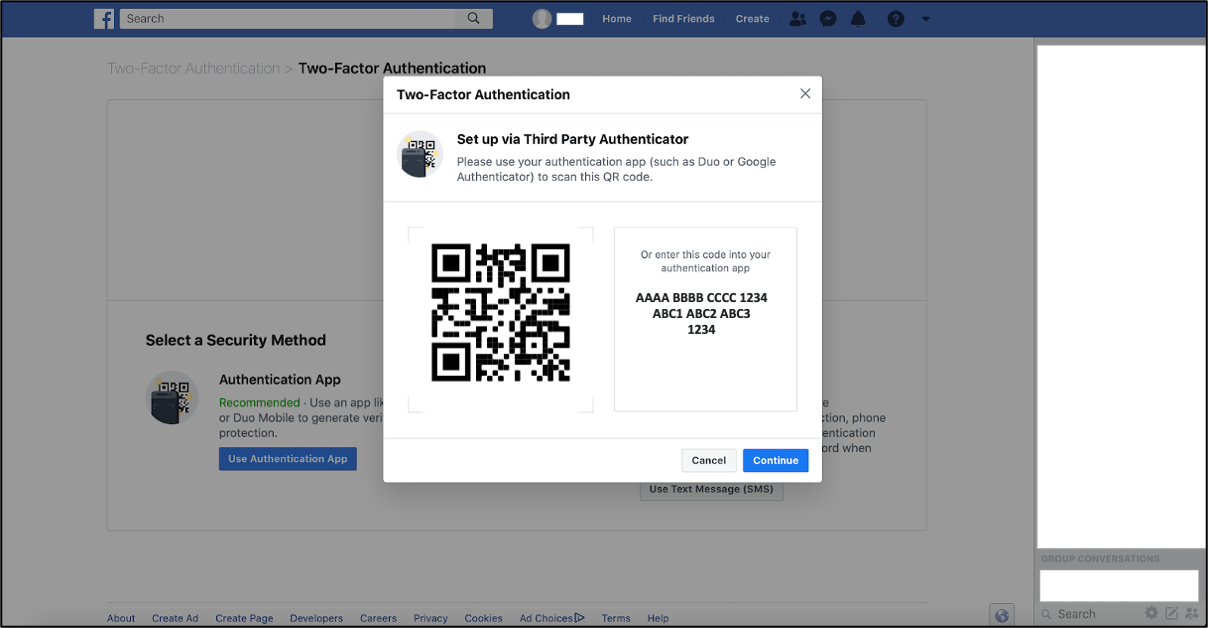The width and height of the screenshot is (1208, 628).
Task: Click the Facebook logo icon
Action: coord(104,18)
